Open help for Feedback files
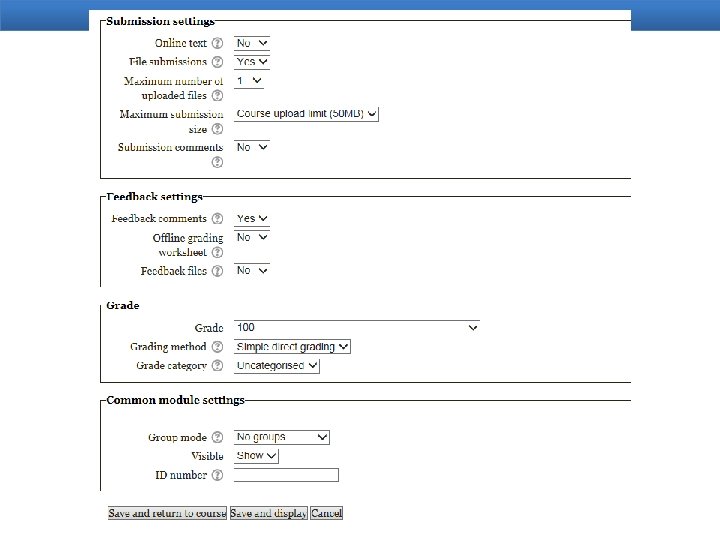The height and width of the screenshot is (540, 720). click(x=217, y=271)
